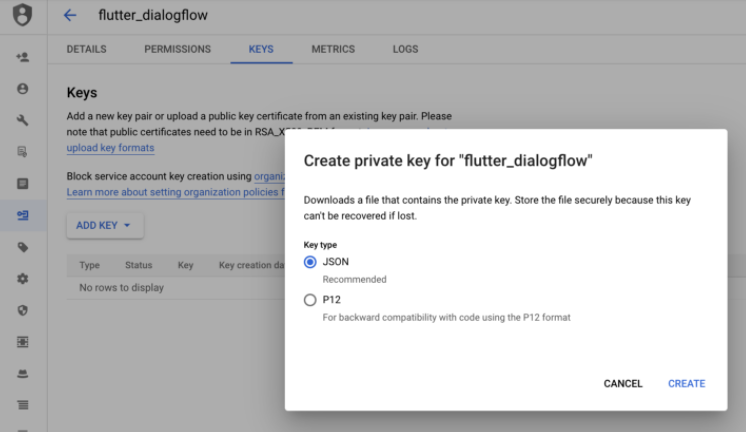The width and height of the screenshot is (746, 432).
Task: Open the Settings gear sidebar icon
Action: point(22,279)
